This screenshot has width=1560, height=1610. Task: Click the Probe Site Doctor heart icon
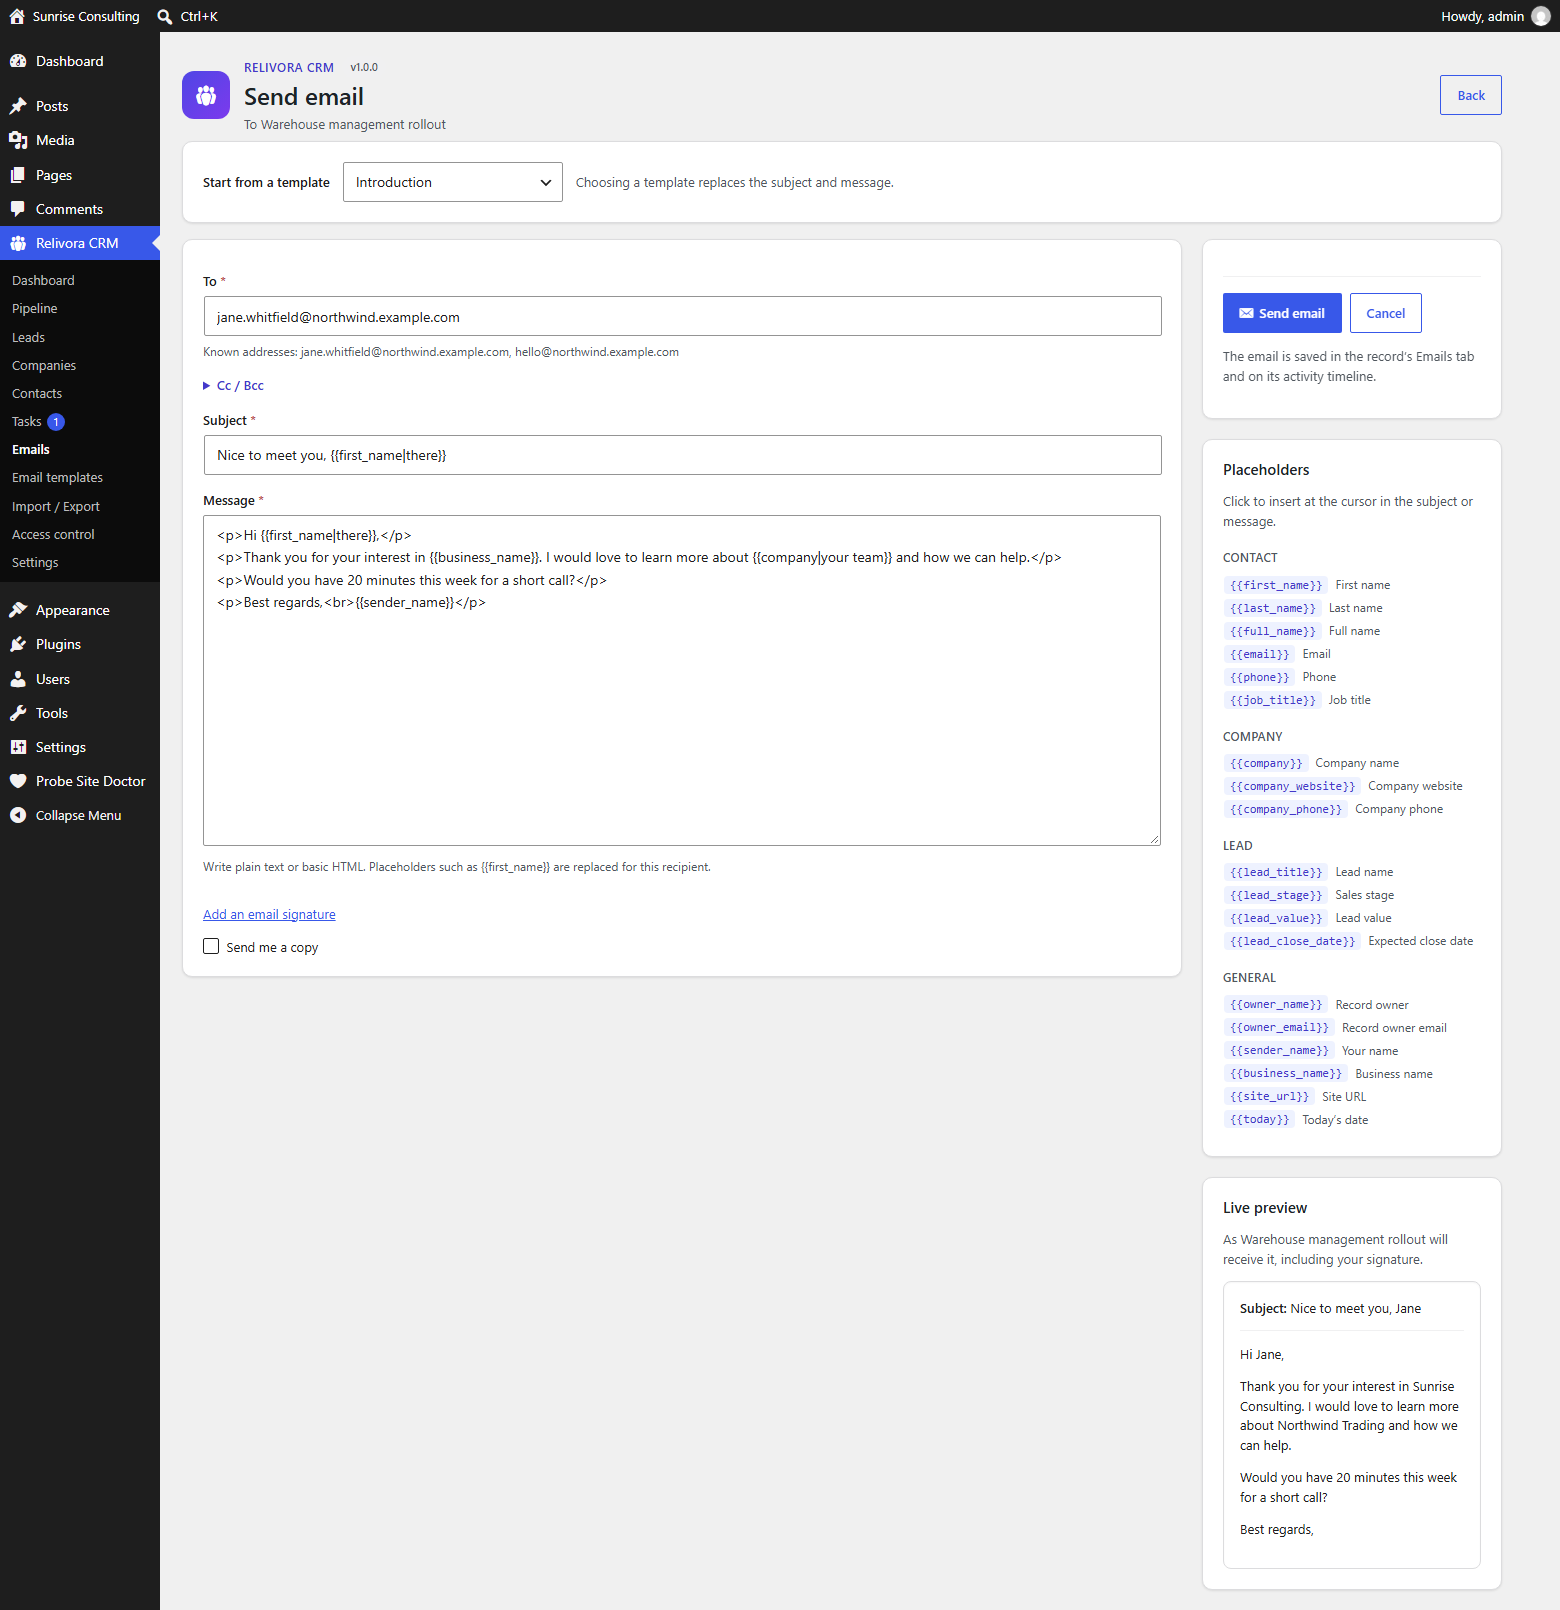tap(18, 781)
